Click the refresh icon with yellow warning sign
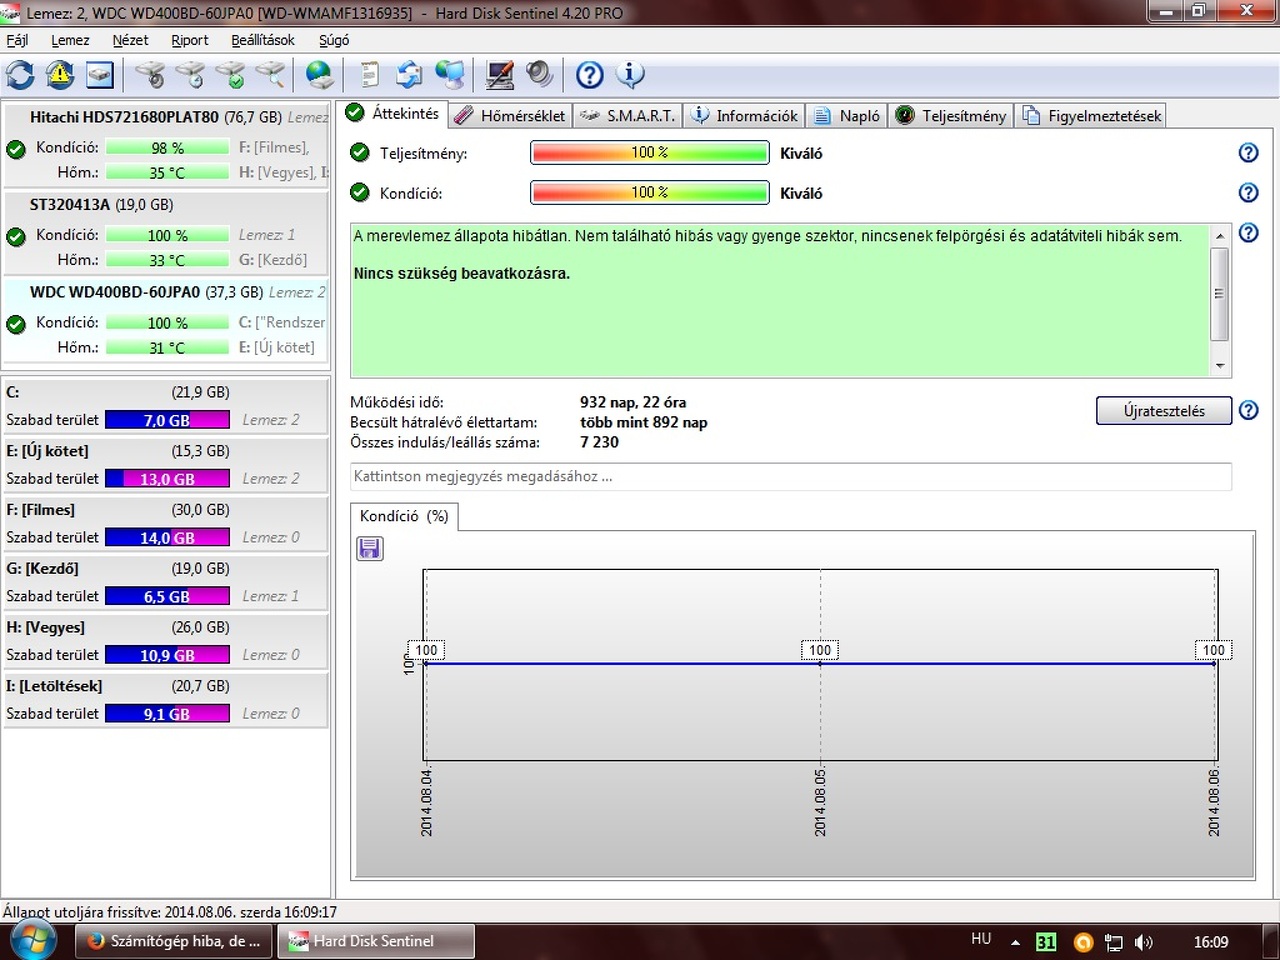Viewport: 1280px width, 960px height. coord(60,75)
